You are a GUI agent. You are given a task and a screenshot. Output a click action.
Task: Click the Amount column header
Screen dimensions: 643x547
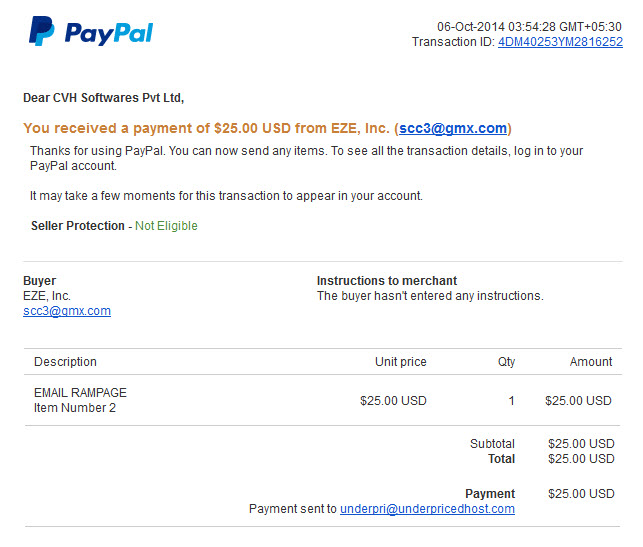(x=591, y=362)
